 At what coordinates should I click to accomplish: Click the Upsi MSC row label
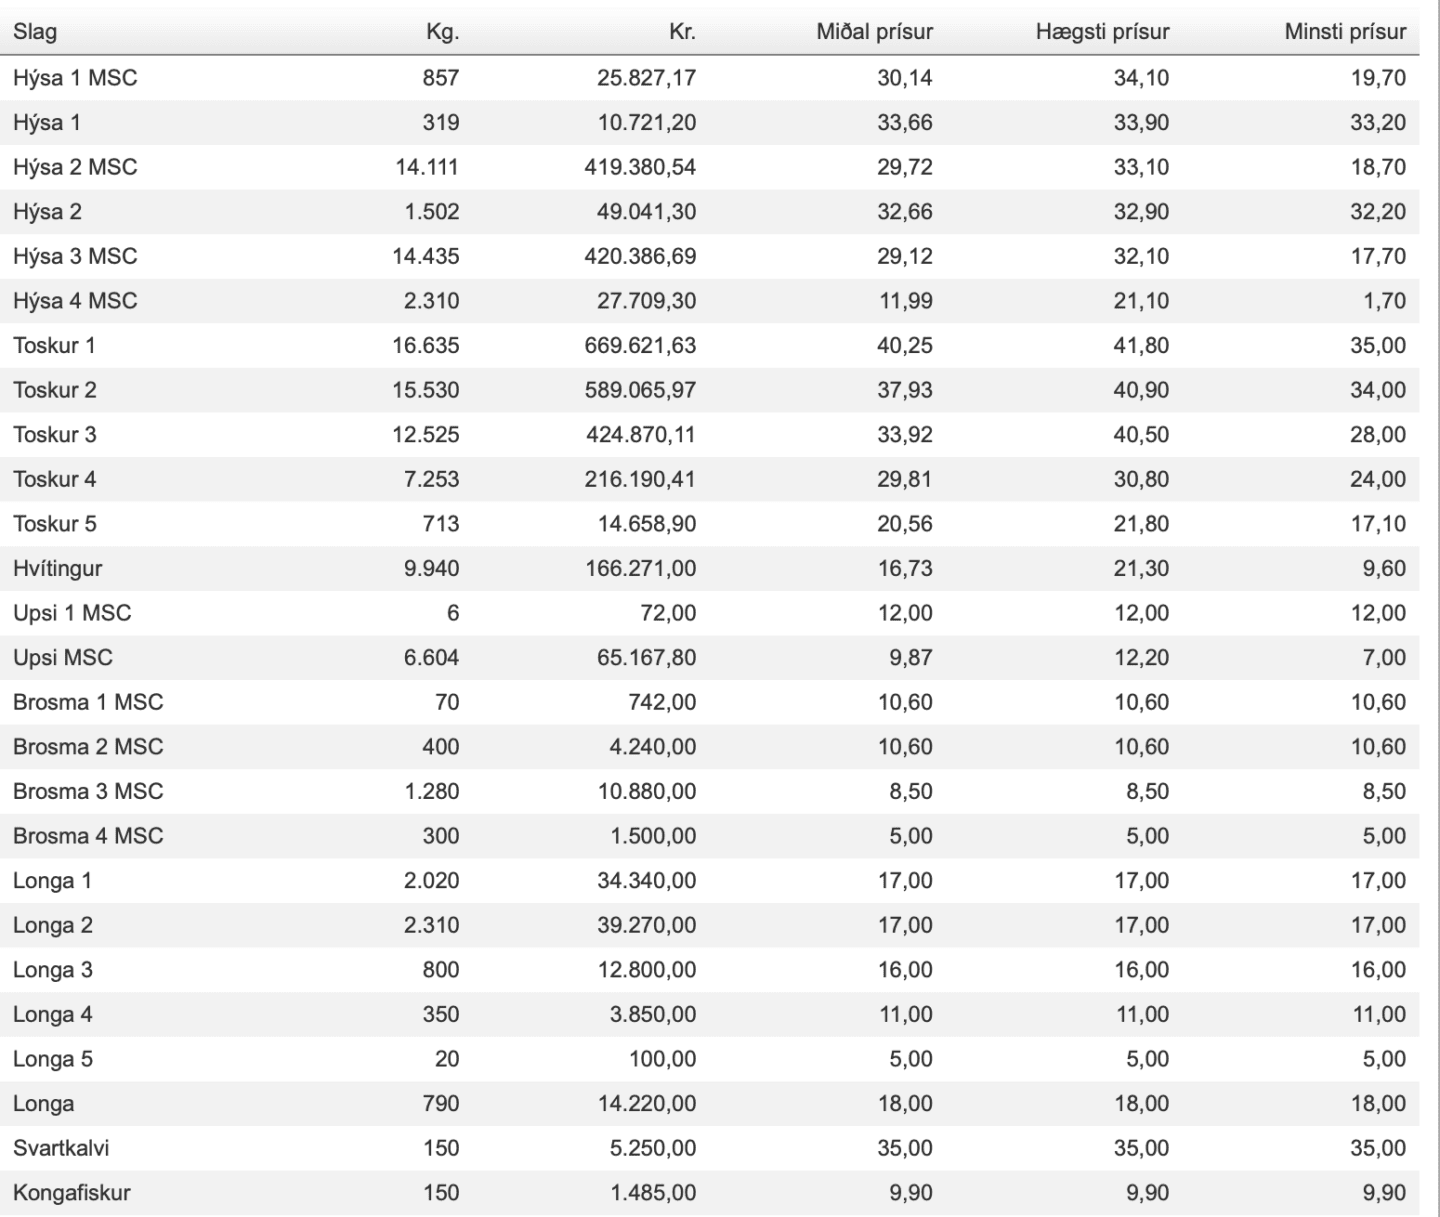tap(63, 658)
